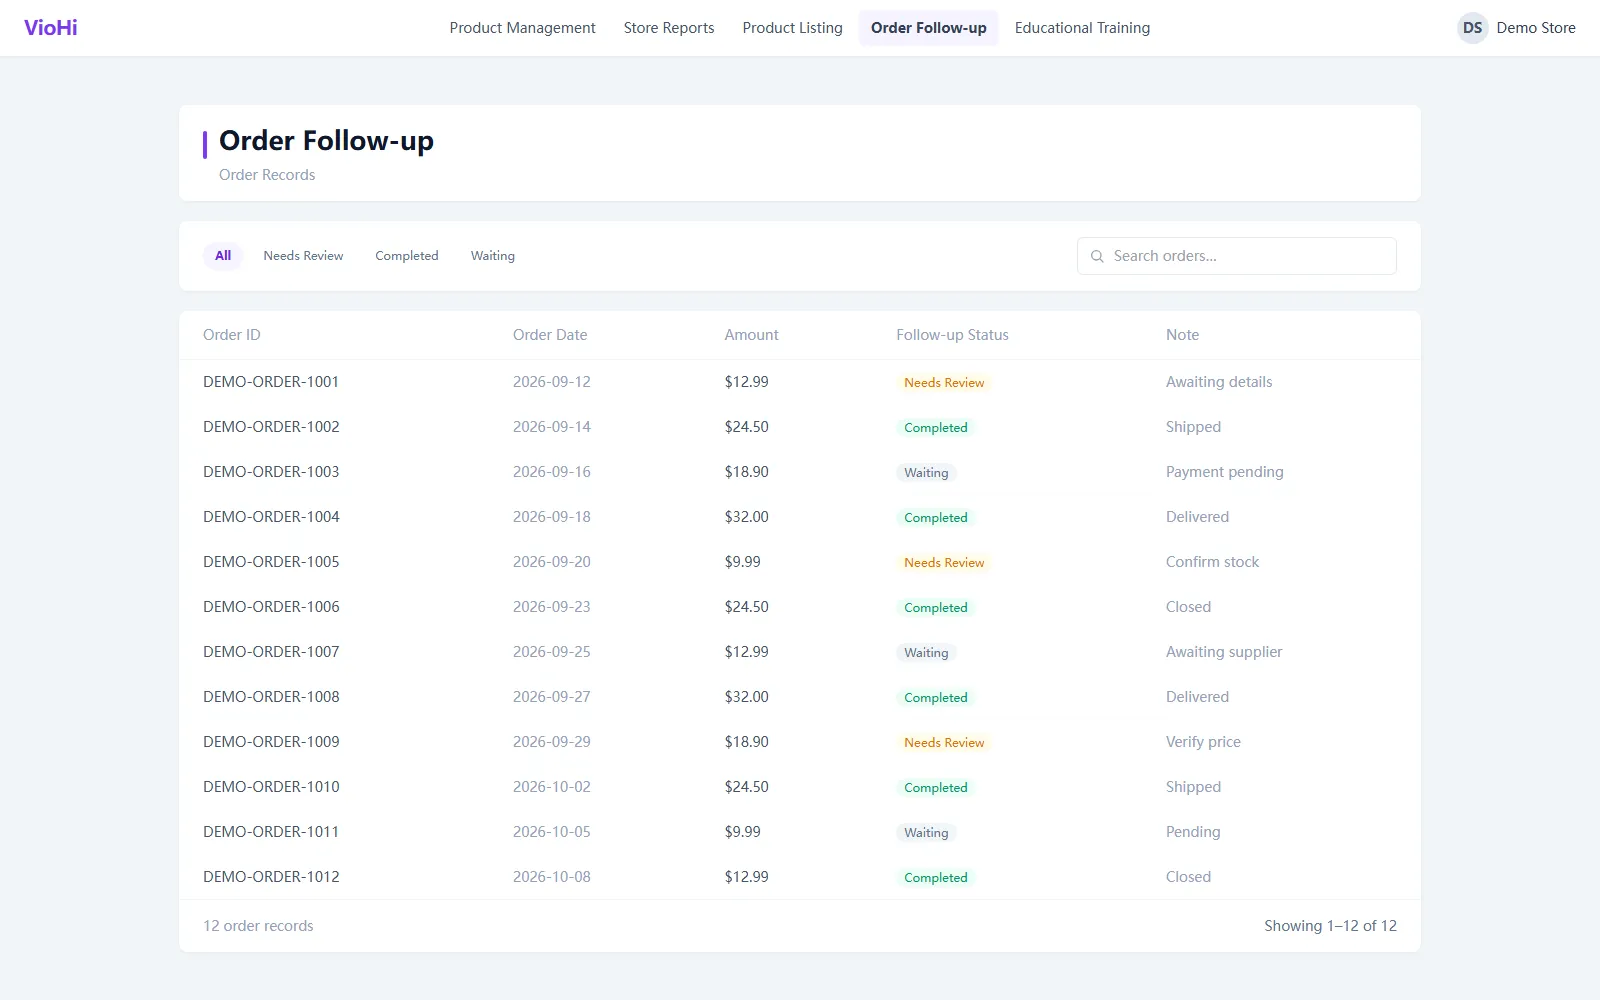The width and height of the screenshot is (1600, 1000).
Task: Select order DEMO-ORDER-1002
Action: [271, 427]
